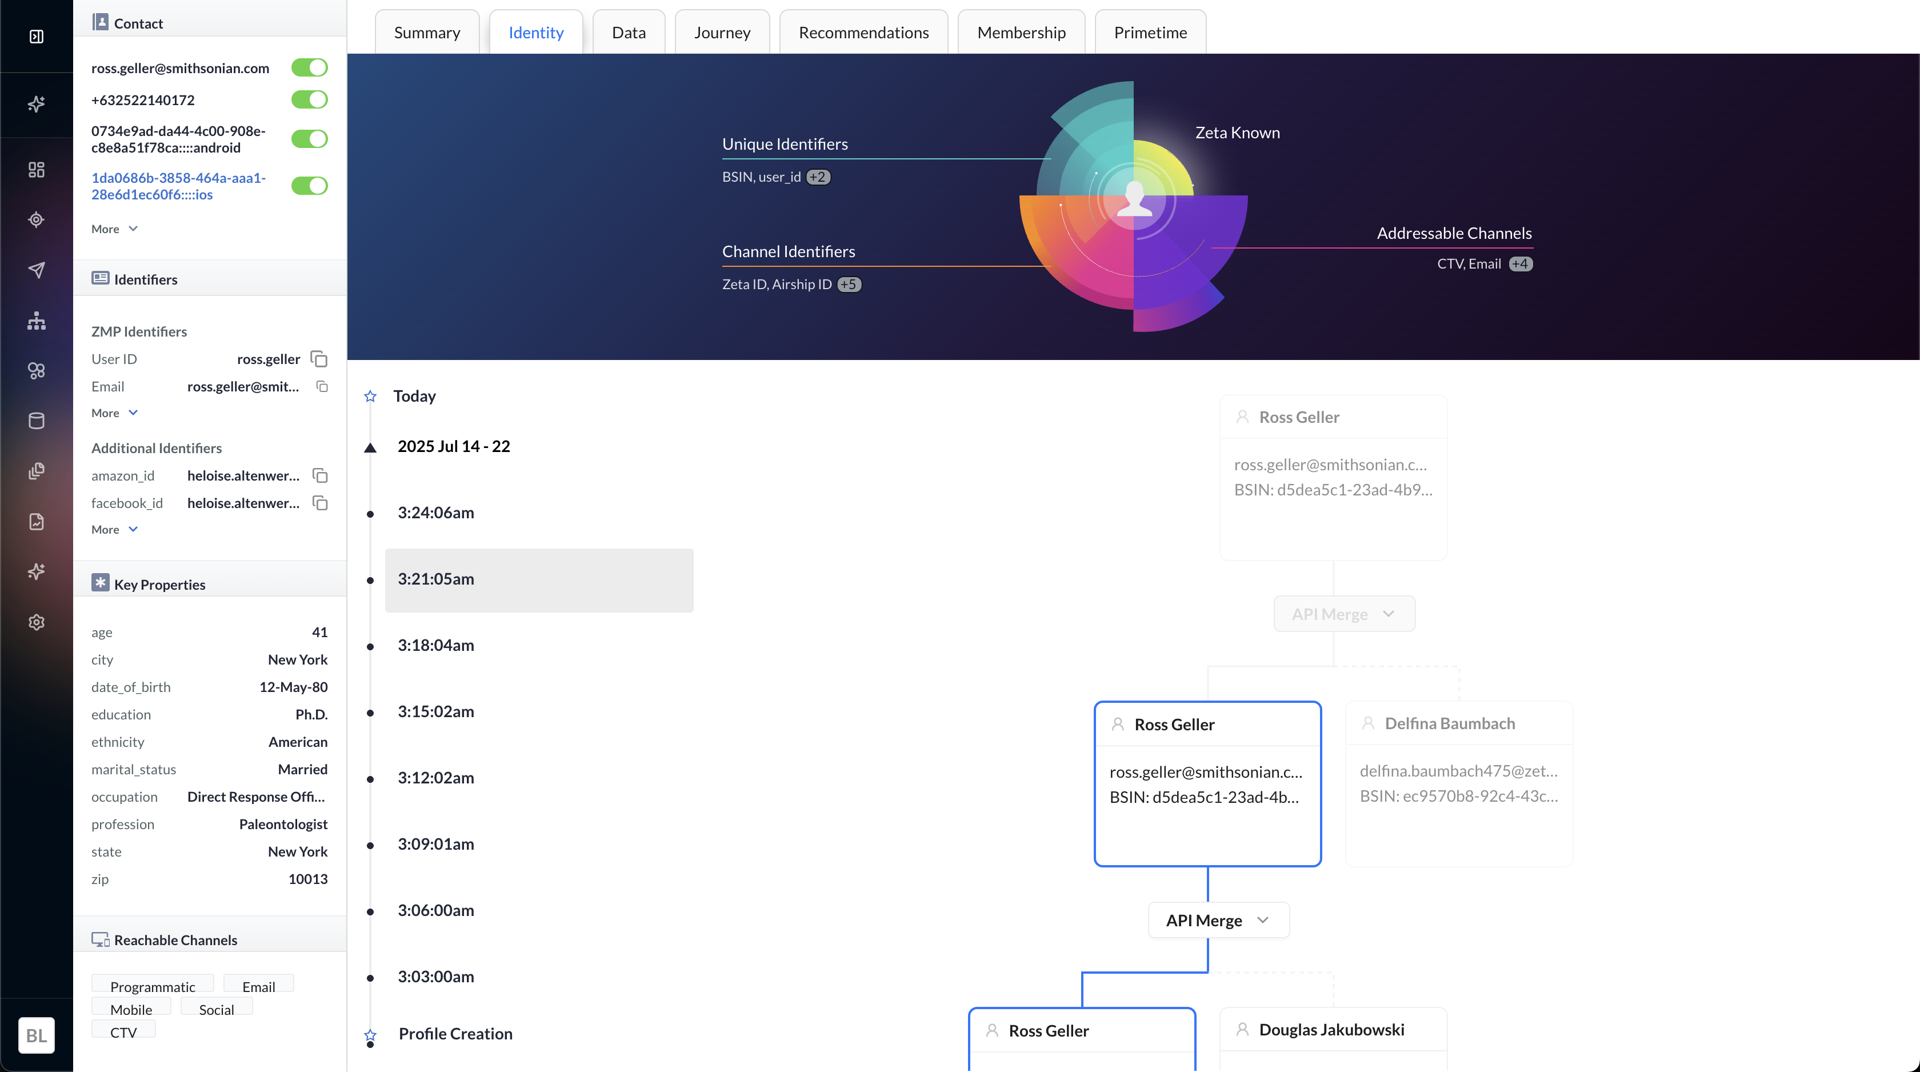Switch to the Journey tab
The height and width of the screenshot is (1072, 1920).
(721, 33)
